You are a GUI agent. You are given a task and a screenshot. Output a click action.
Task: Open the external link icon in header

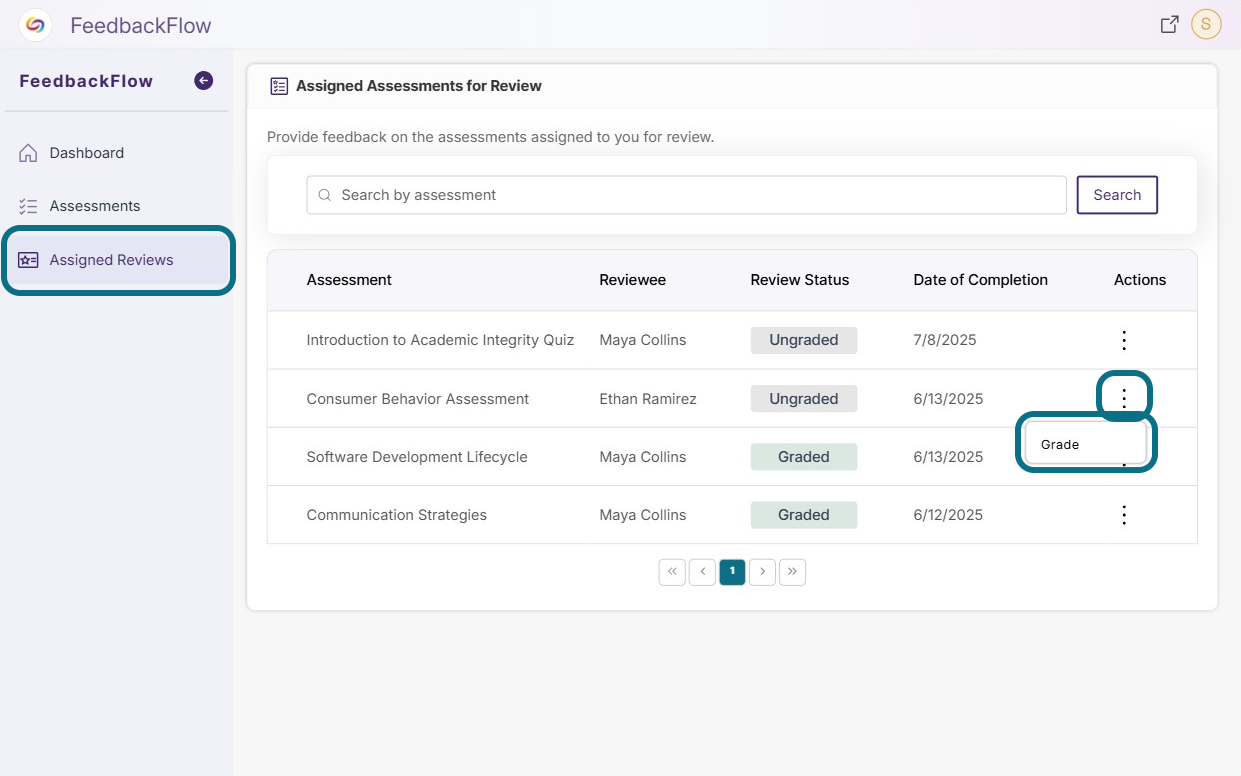1169,25
